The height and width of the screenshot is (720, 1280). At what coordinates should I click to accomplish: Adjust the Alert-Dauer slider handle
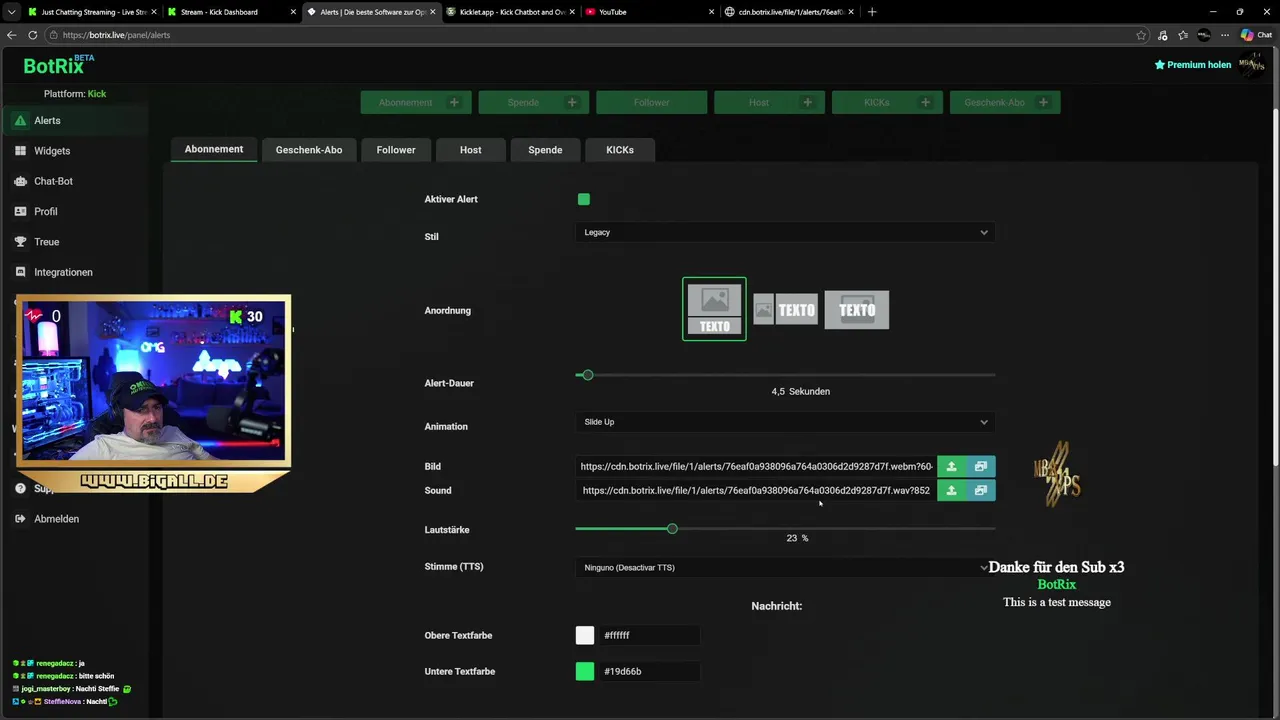(x=588, y=375)
